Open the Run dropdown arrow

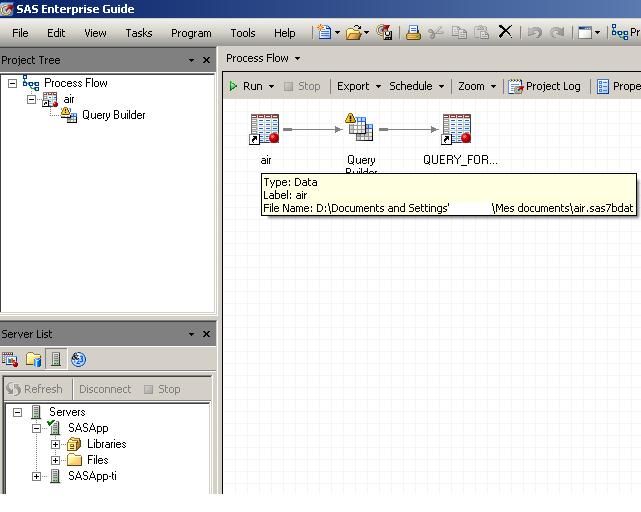(271, 87)
